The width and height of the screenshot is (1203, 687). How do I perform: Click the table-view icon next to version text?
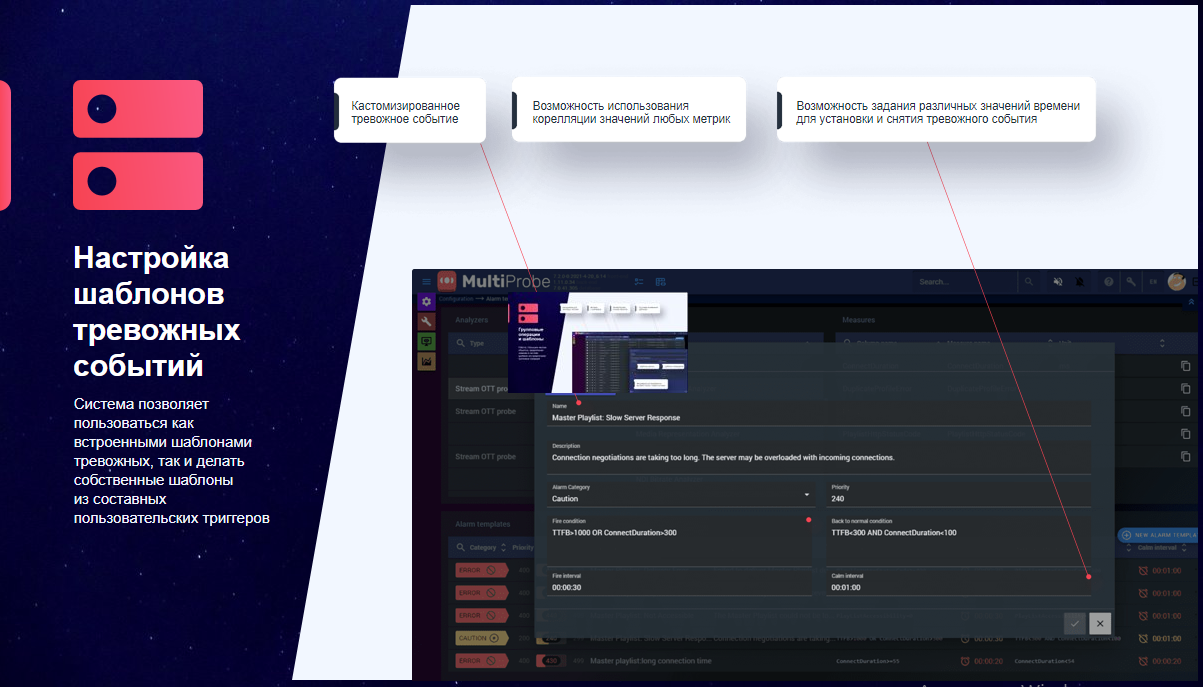pos(660,282)
